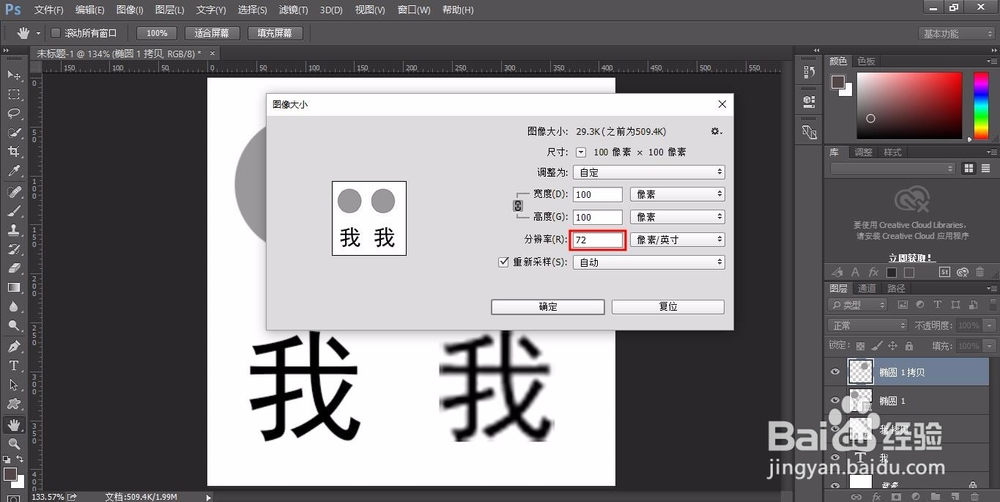Click the 立即获取! link
Viewport: 1000px width, 502px height.
[911, 258]
